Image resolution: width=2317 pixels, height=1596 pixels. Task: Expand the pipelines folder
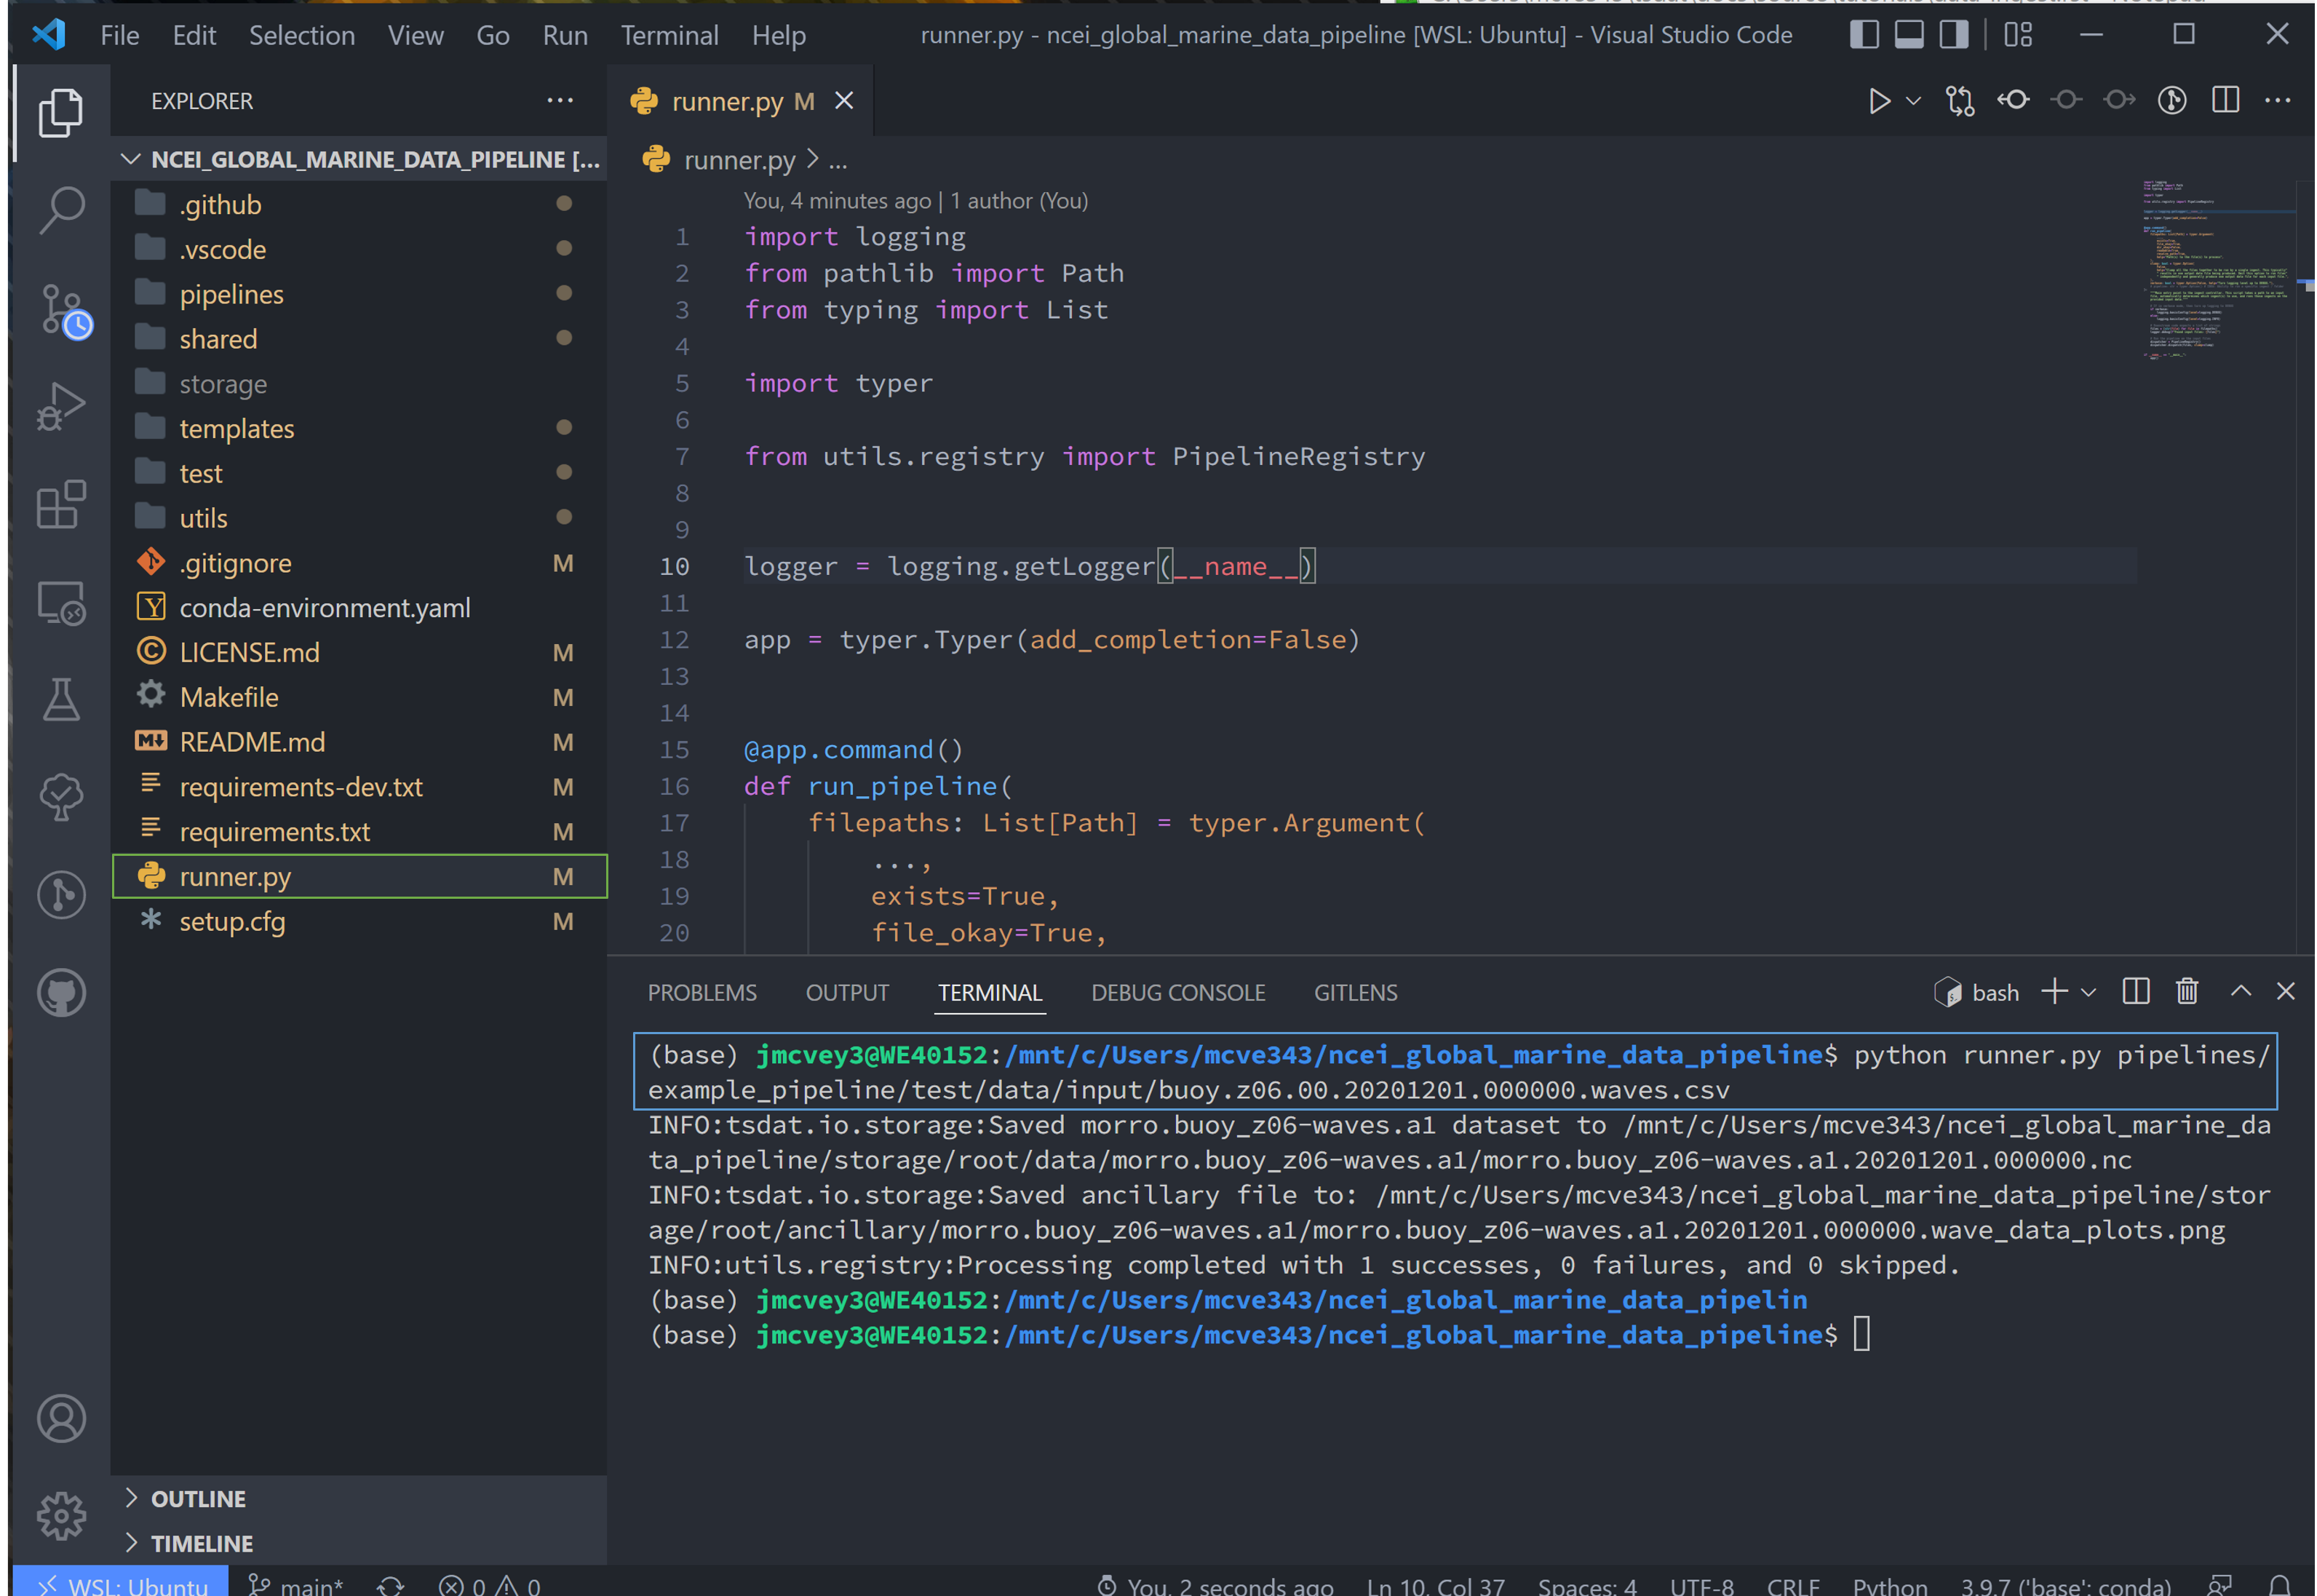(360, 294)
